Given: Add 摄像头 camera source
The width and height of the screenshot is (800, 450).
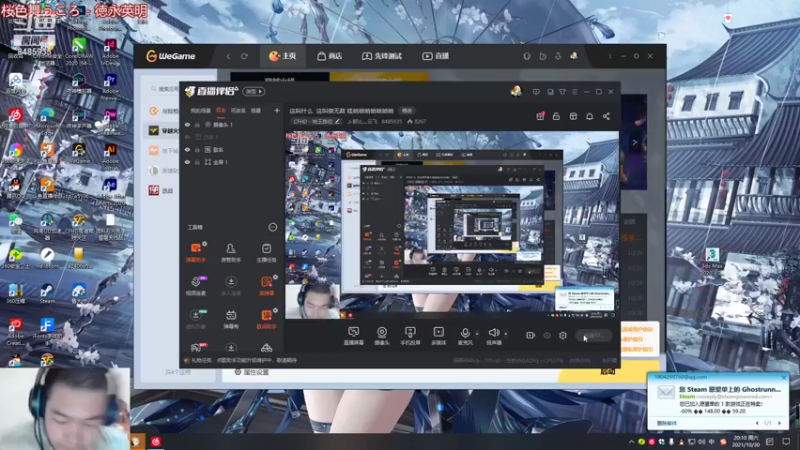Looking at the screenshot, I should click(x=382, y=336).
